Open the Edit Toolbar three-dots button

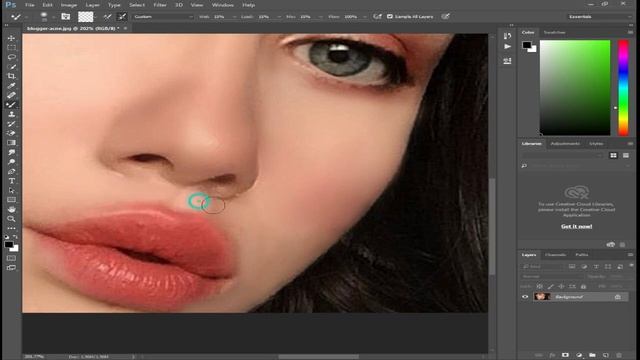tap(11, 228)
